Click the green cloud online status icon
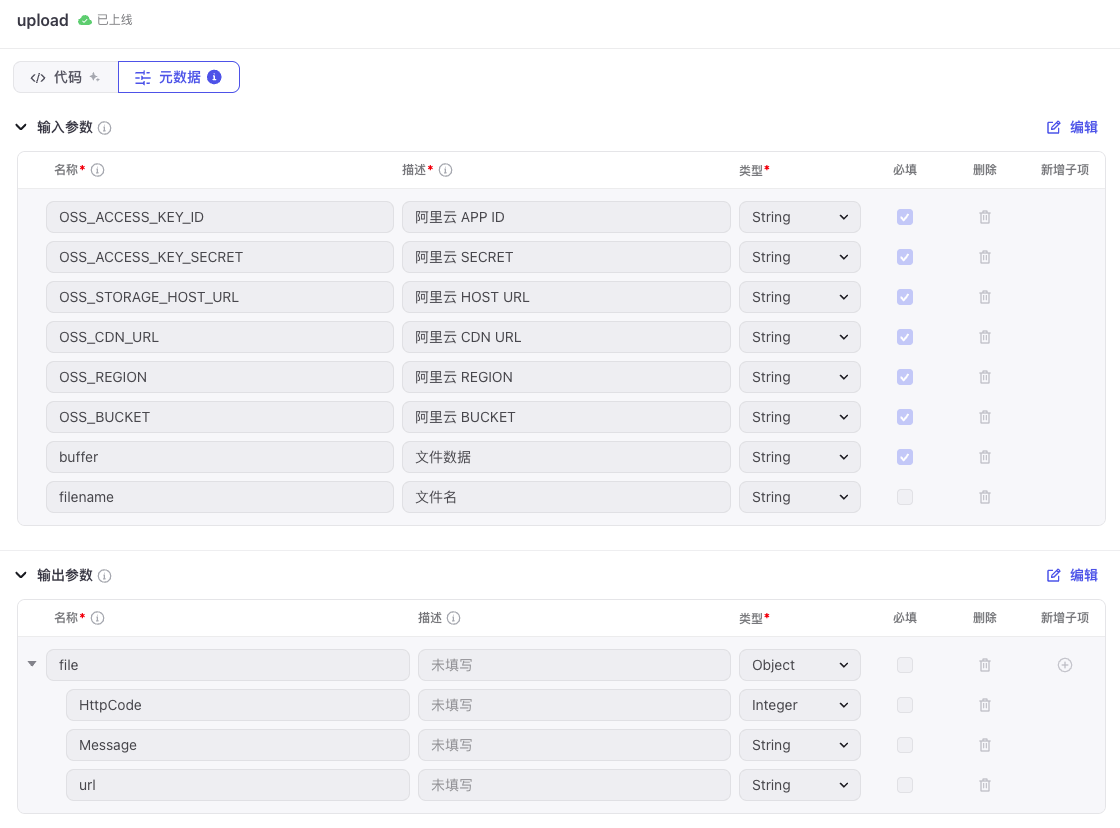Image resolution: width=1120 pixels, height=828 pixels. (84, 20)
